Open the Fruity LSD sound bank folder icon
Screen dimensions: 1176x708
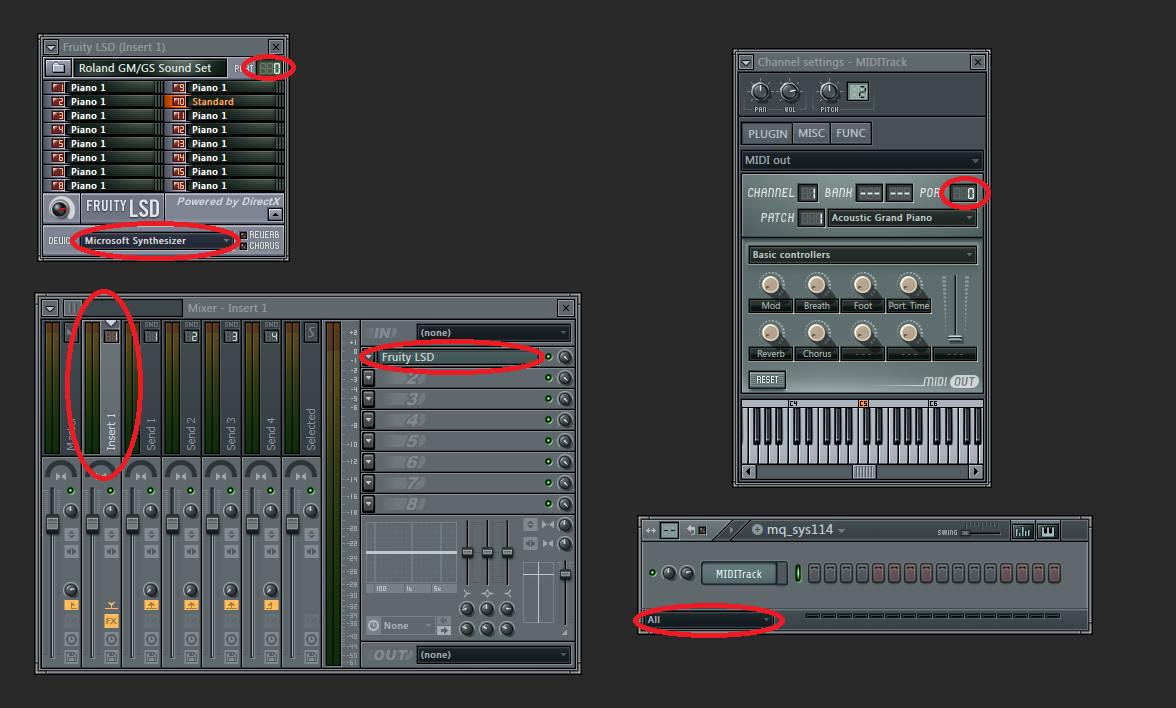coord(57,68)
